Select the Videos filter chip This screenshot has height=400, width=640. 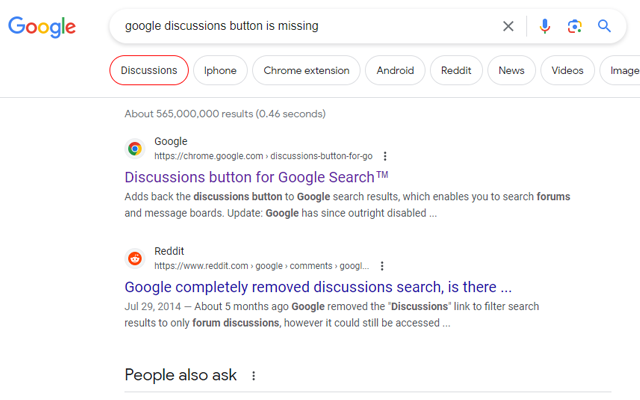567,70
